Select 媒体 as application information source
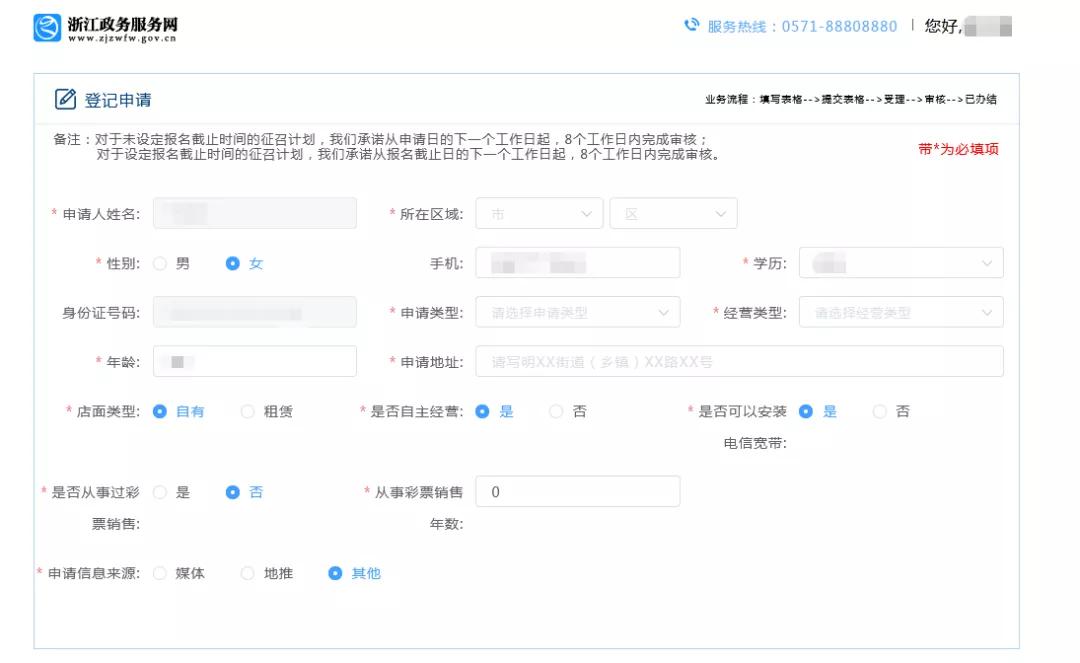1080x663 pixels. 160,573
